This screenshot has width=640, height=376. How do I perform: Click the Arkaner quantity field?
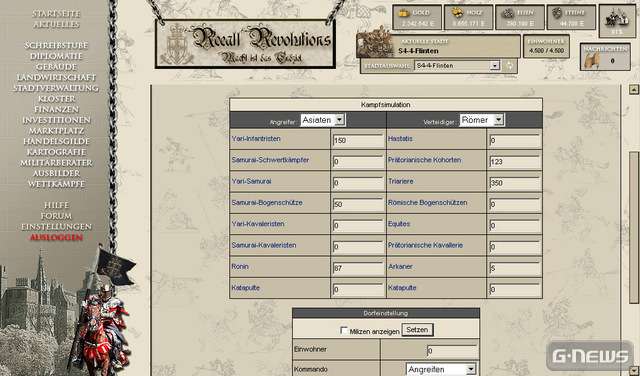pos(515,268)
